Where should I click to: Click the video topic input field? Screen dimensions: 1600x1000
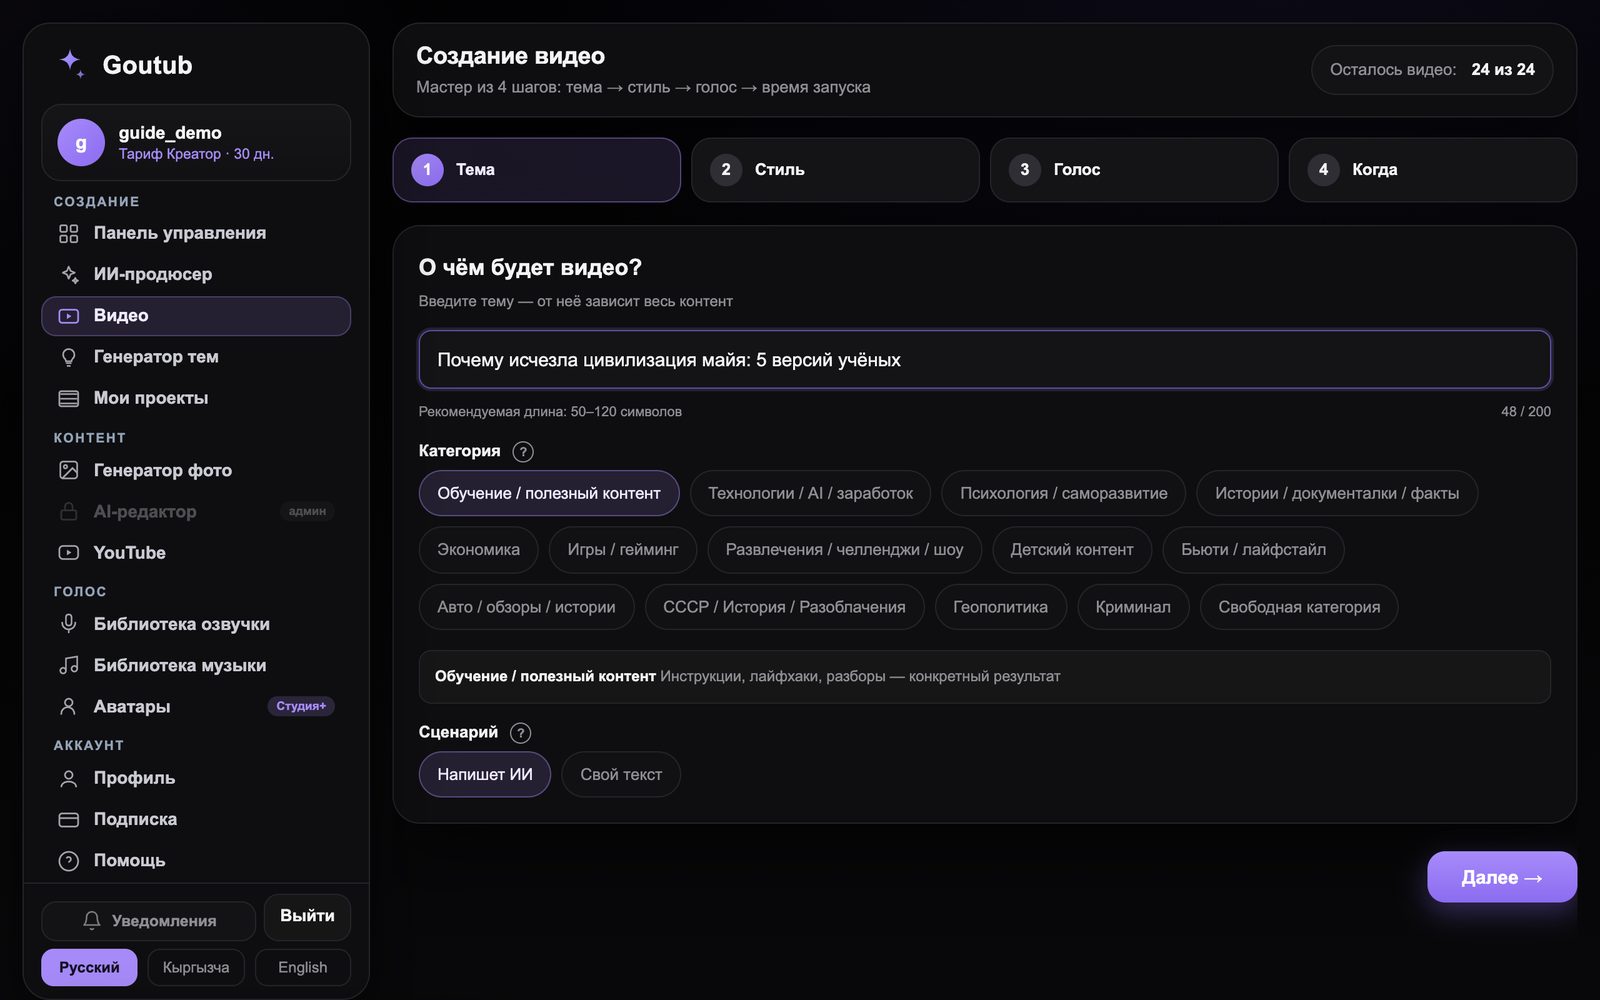tap(985, 360)
